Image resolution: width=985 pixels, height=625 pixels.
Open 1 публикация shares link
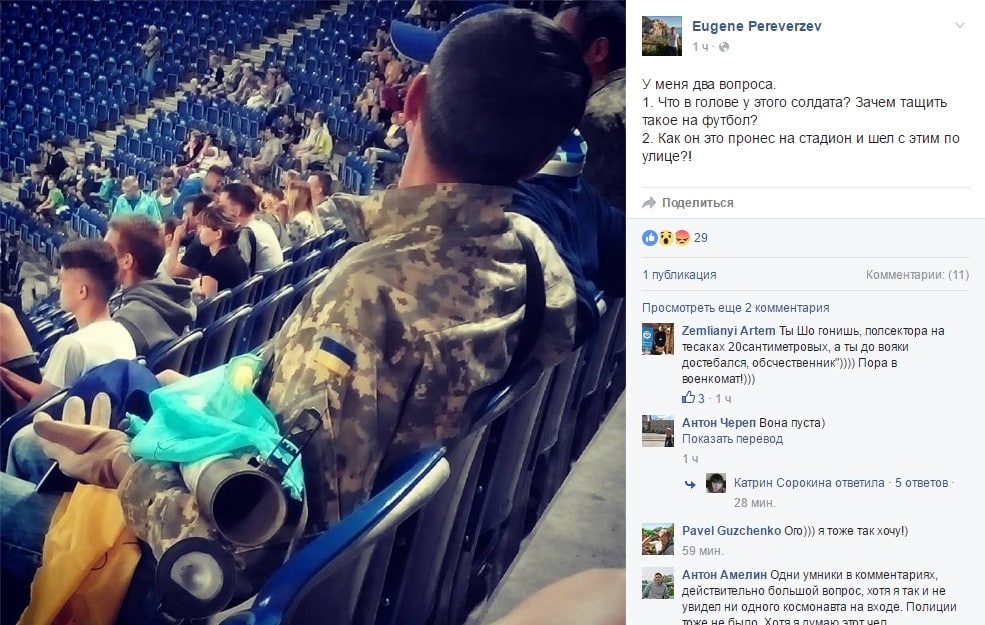(679, 274)
